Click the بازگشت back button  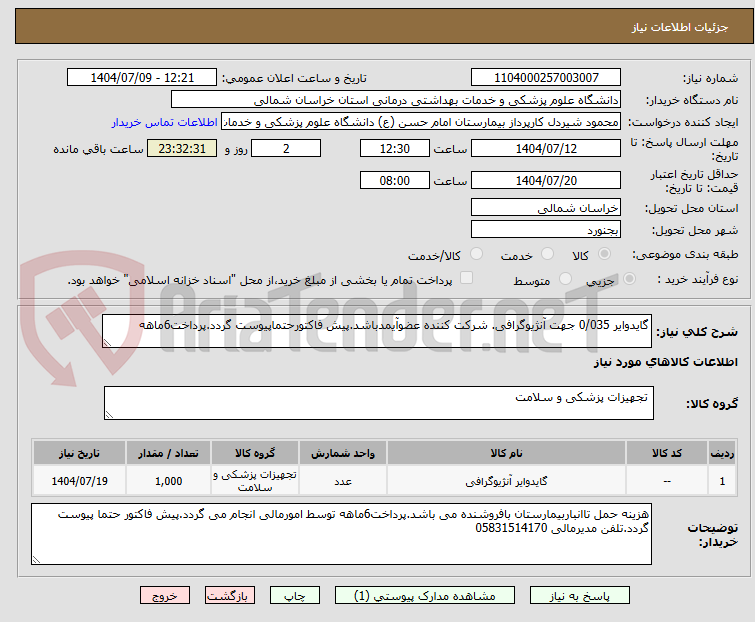coord(230,596)
